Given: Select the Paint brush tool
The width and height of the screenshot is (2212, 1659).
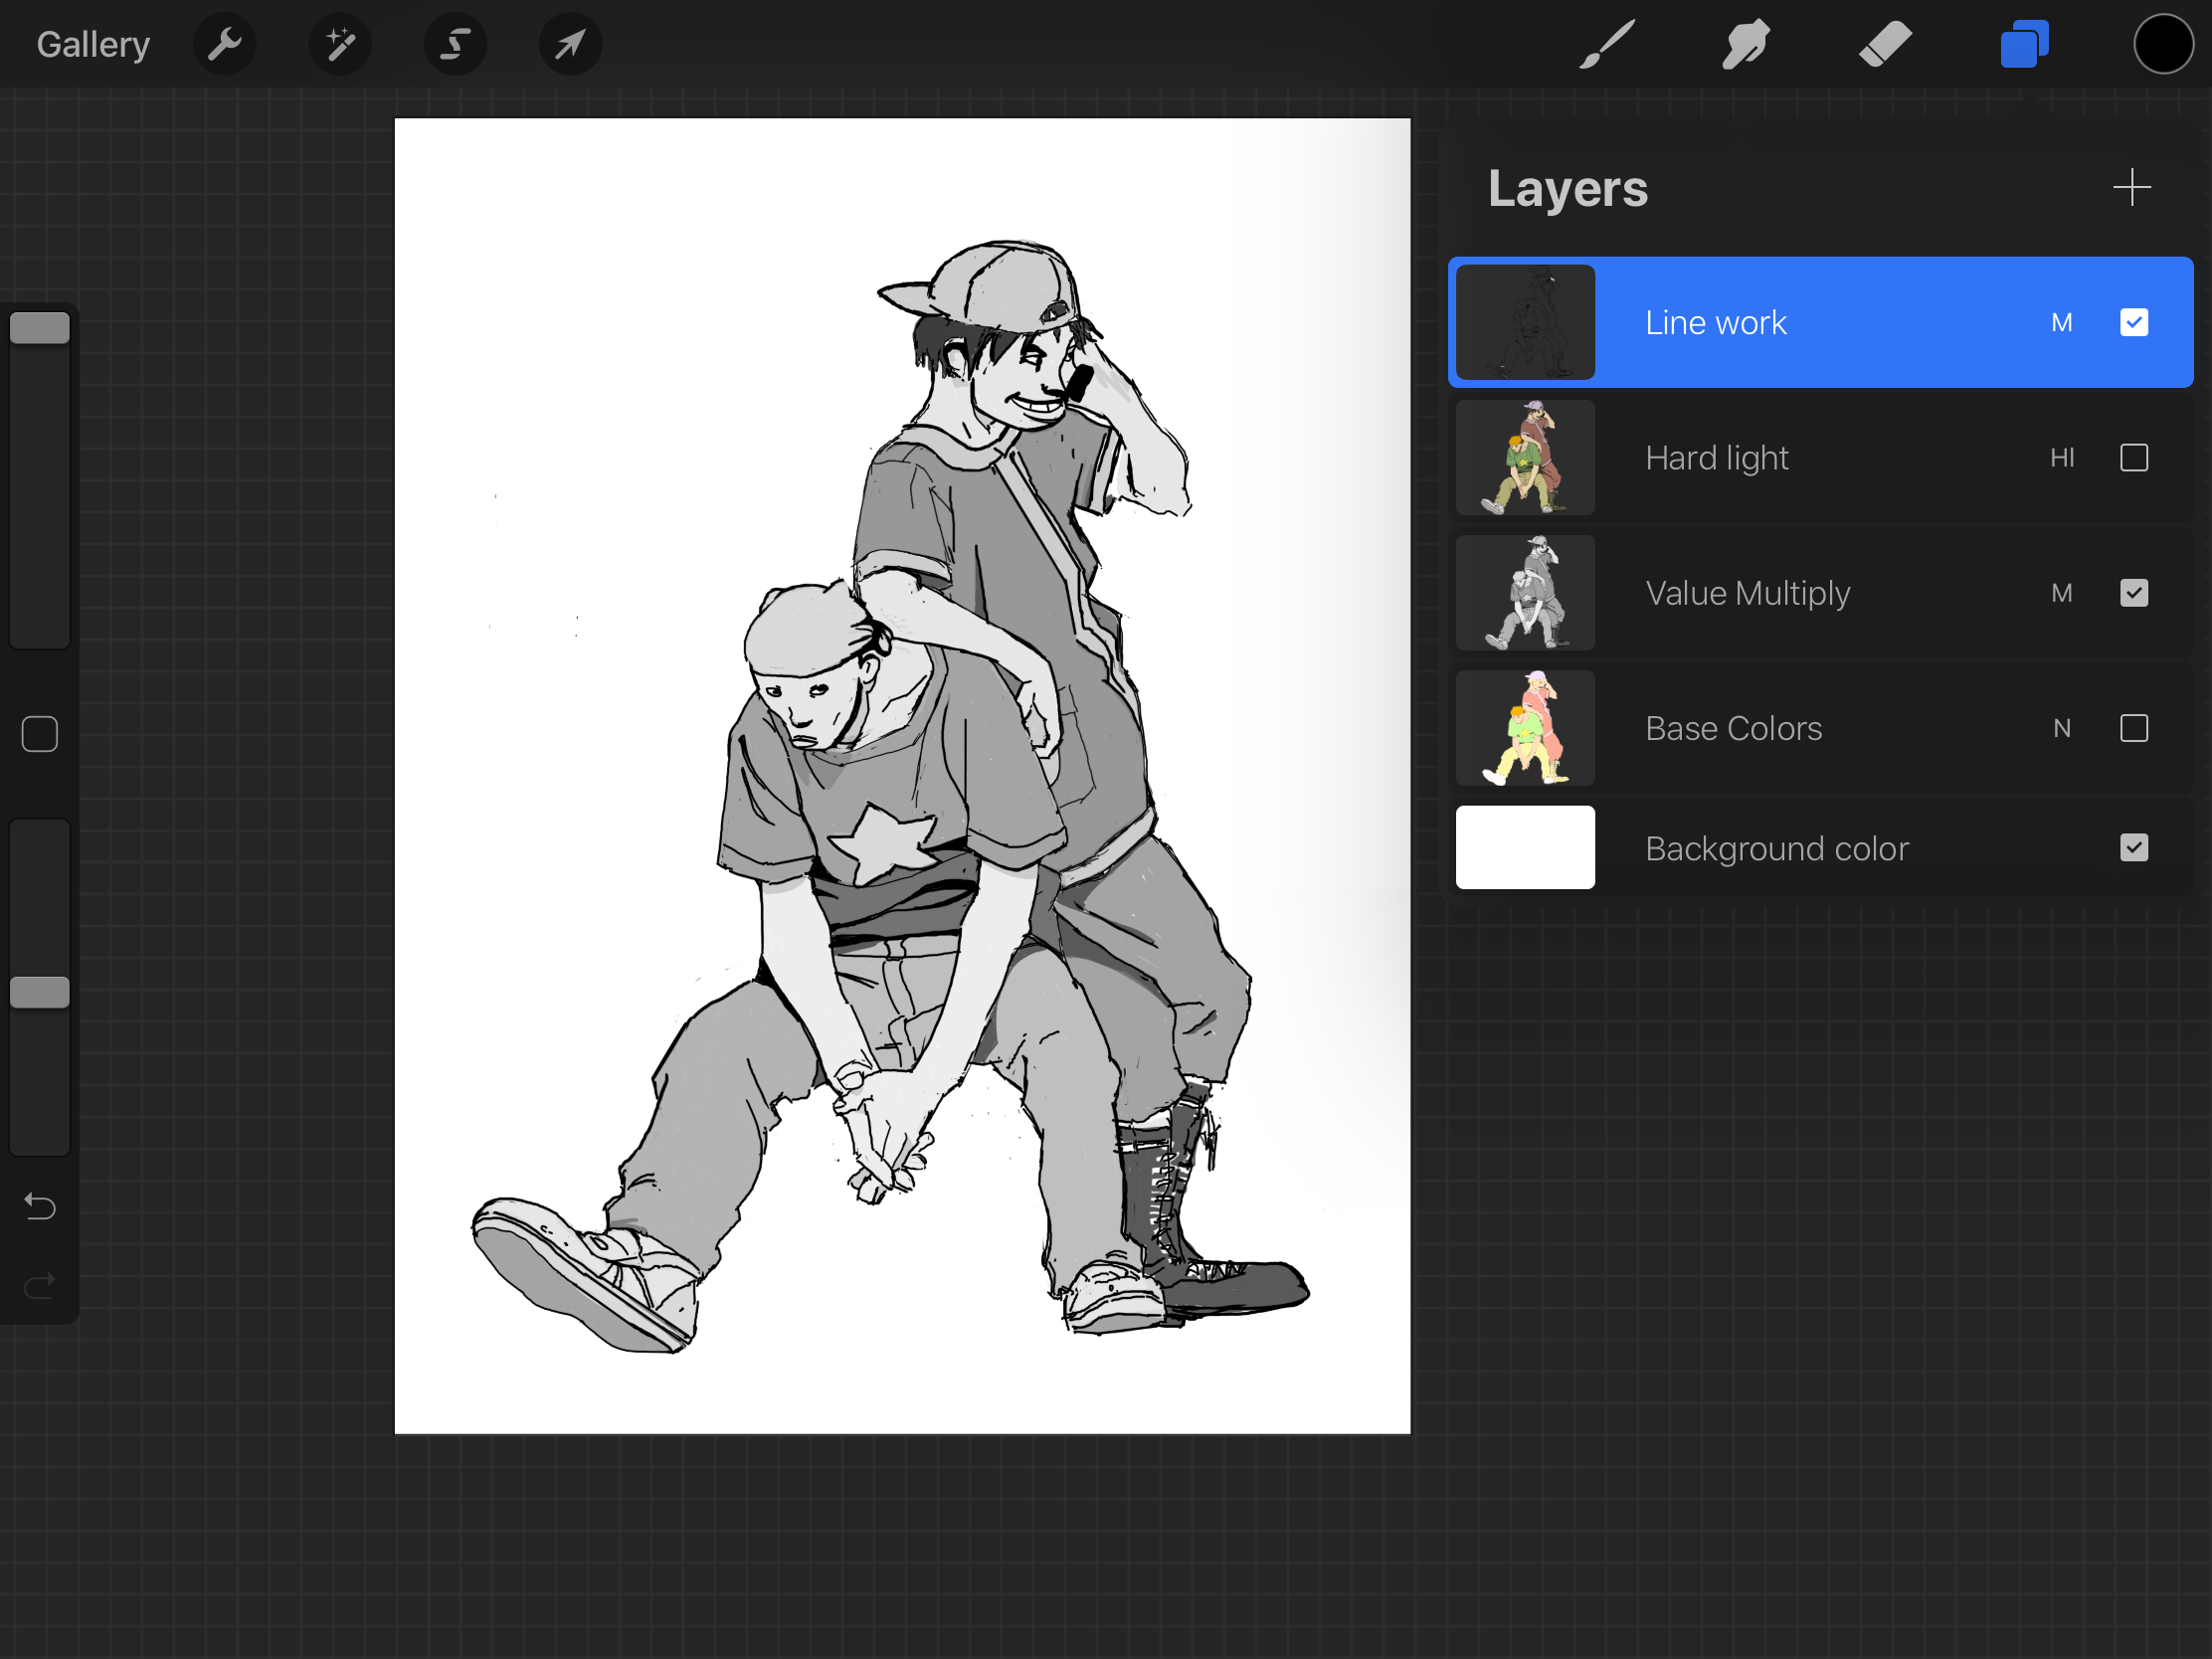Looking at the screenshot, I should tap(1607, 44).
